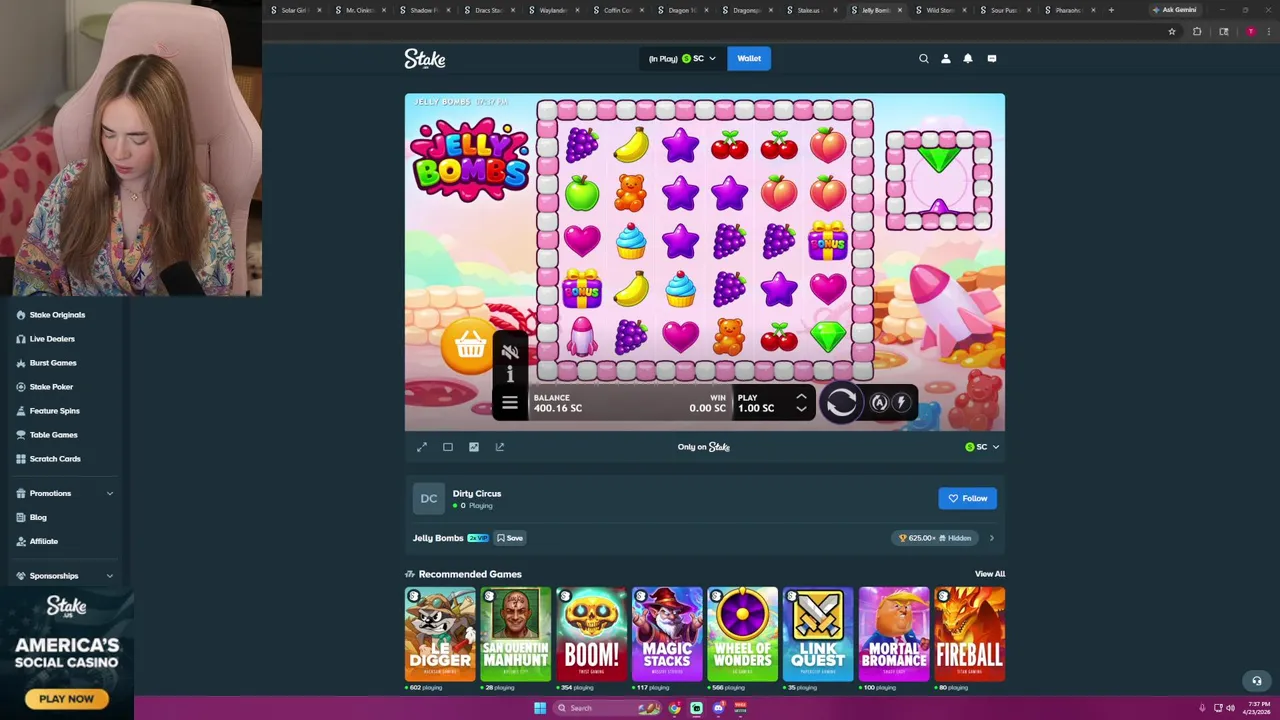
Task: Open the live support headset icon
Action: click(1257, 681)
